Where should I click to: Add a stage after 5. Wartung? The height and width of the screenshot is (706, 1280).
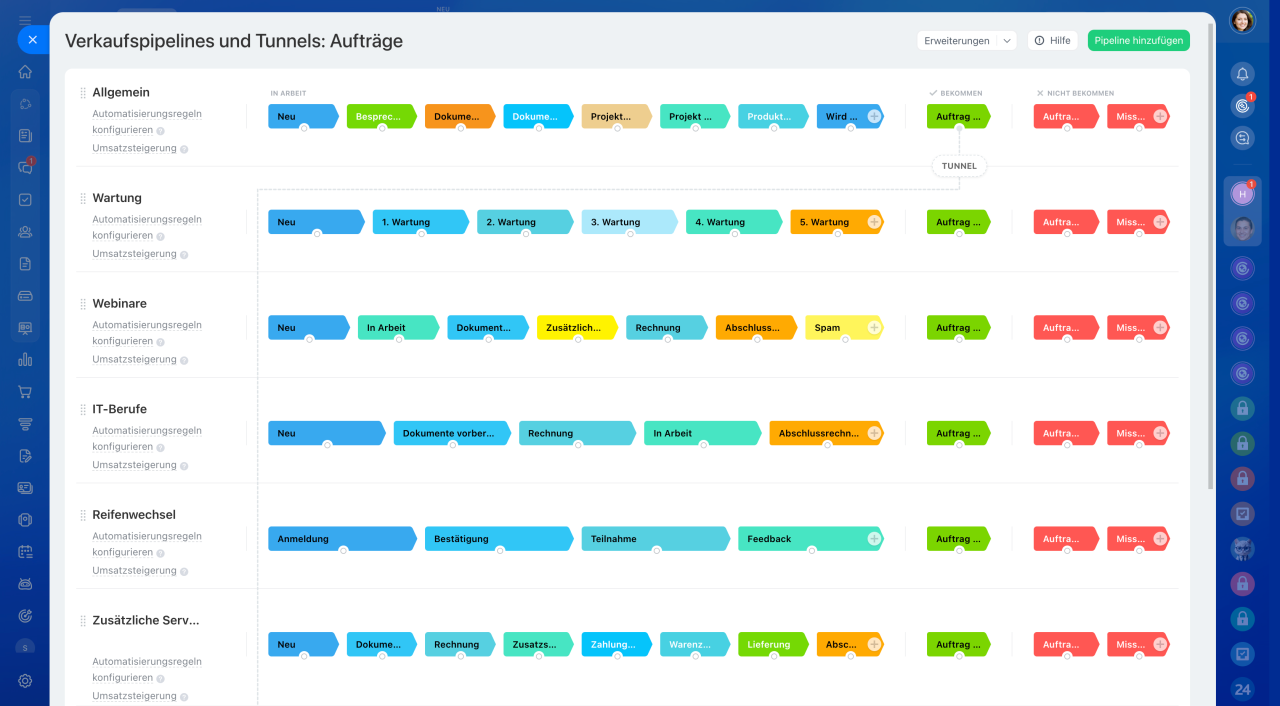[x=874, y=222]
